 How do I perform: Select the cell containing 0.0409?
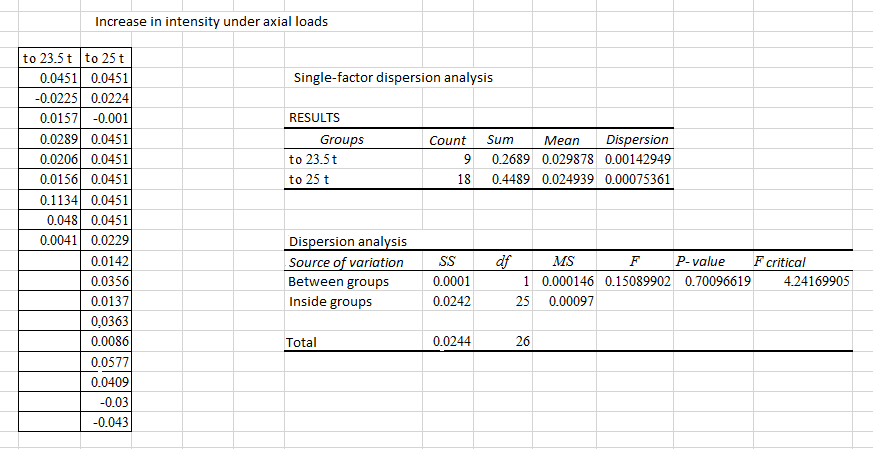pos(106,382)
